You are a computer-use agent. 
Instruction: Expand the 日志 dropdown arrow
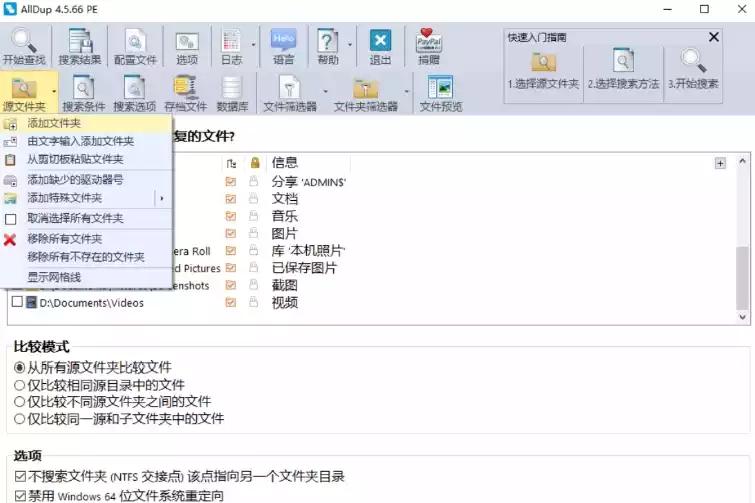pyautogui.click(x=253, y=46)
